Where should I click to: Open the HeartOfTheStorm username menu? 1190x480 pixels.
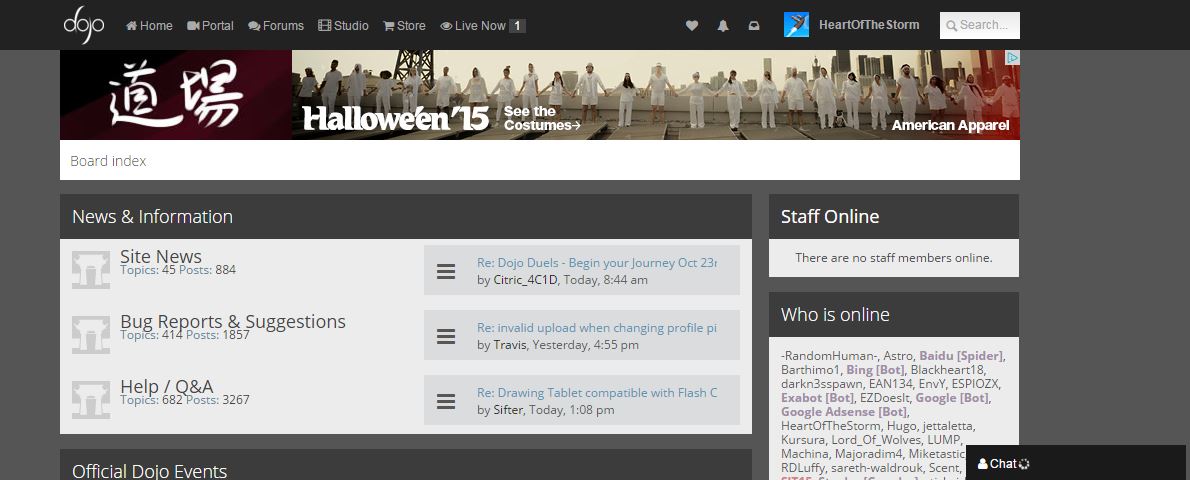(869, 25)
